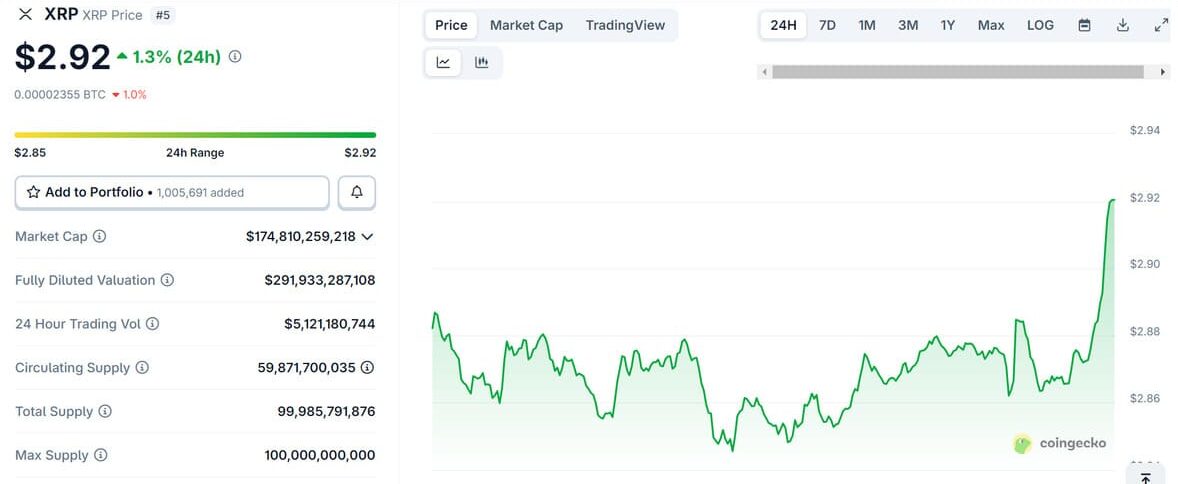The height and width of the screenshot is (484, 1178).
Task: Add XRP to Portfolio
Action: point(171,192)
